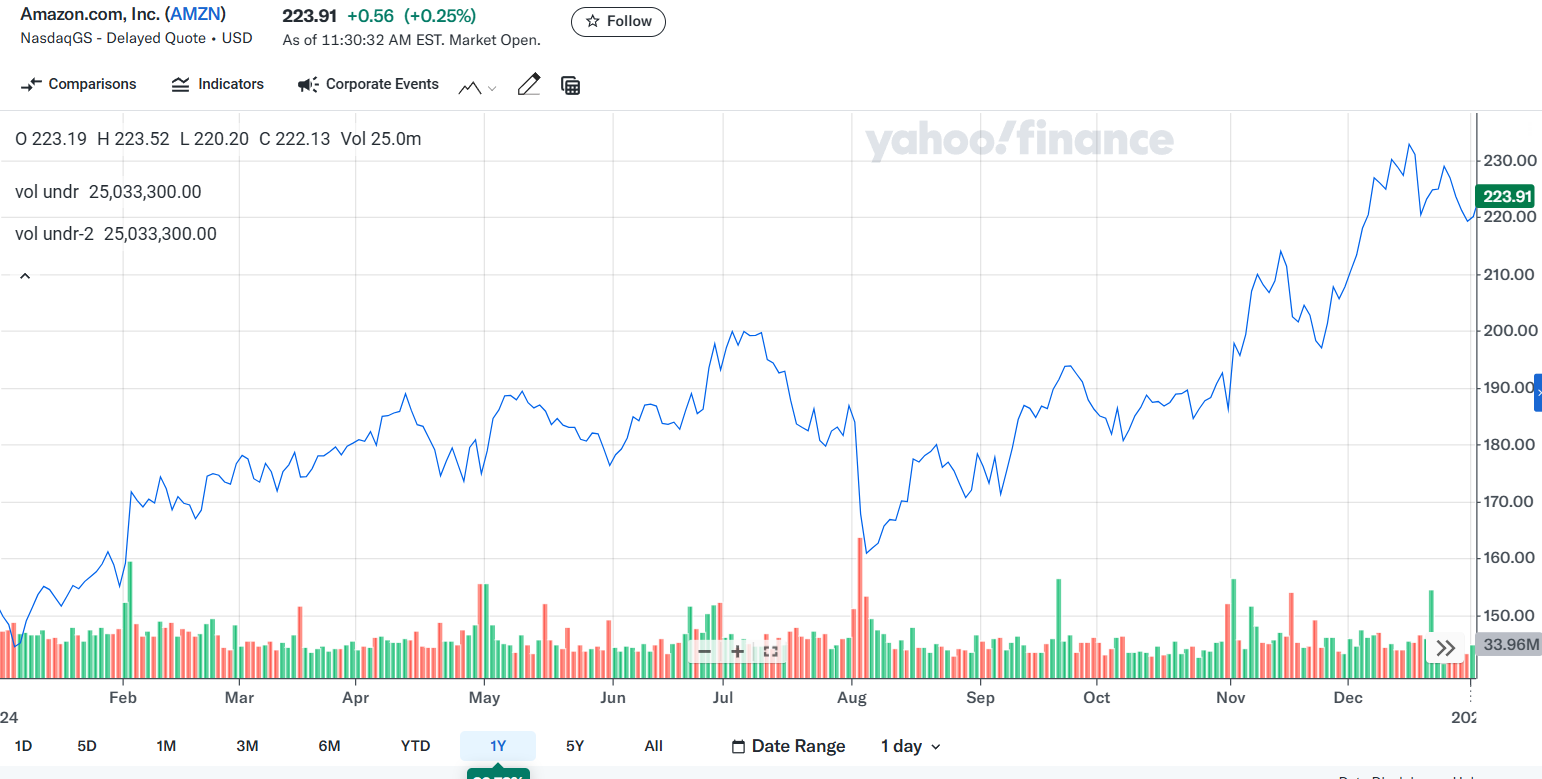This screenshot has width=1542, height=779.
Task: Collapse the indicator legend with the chevron
Action: click(25, 276)
